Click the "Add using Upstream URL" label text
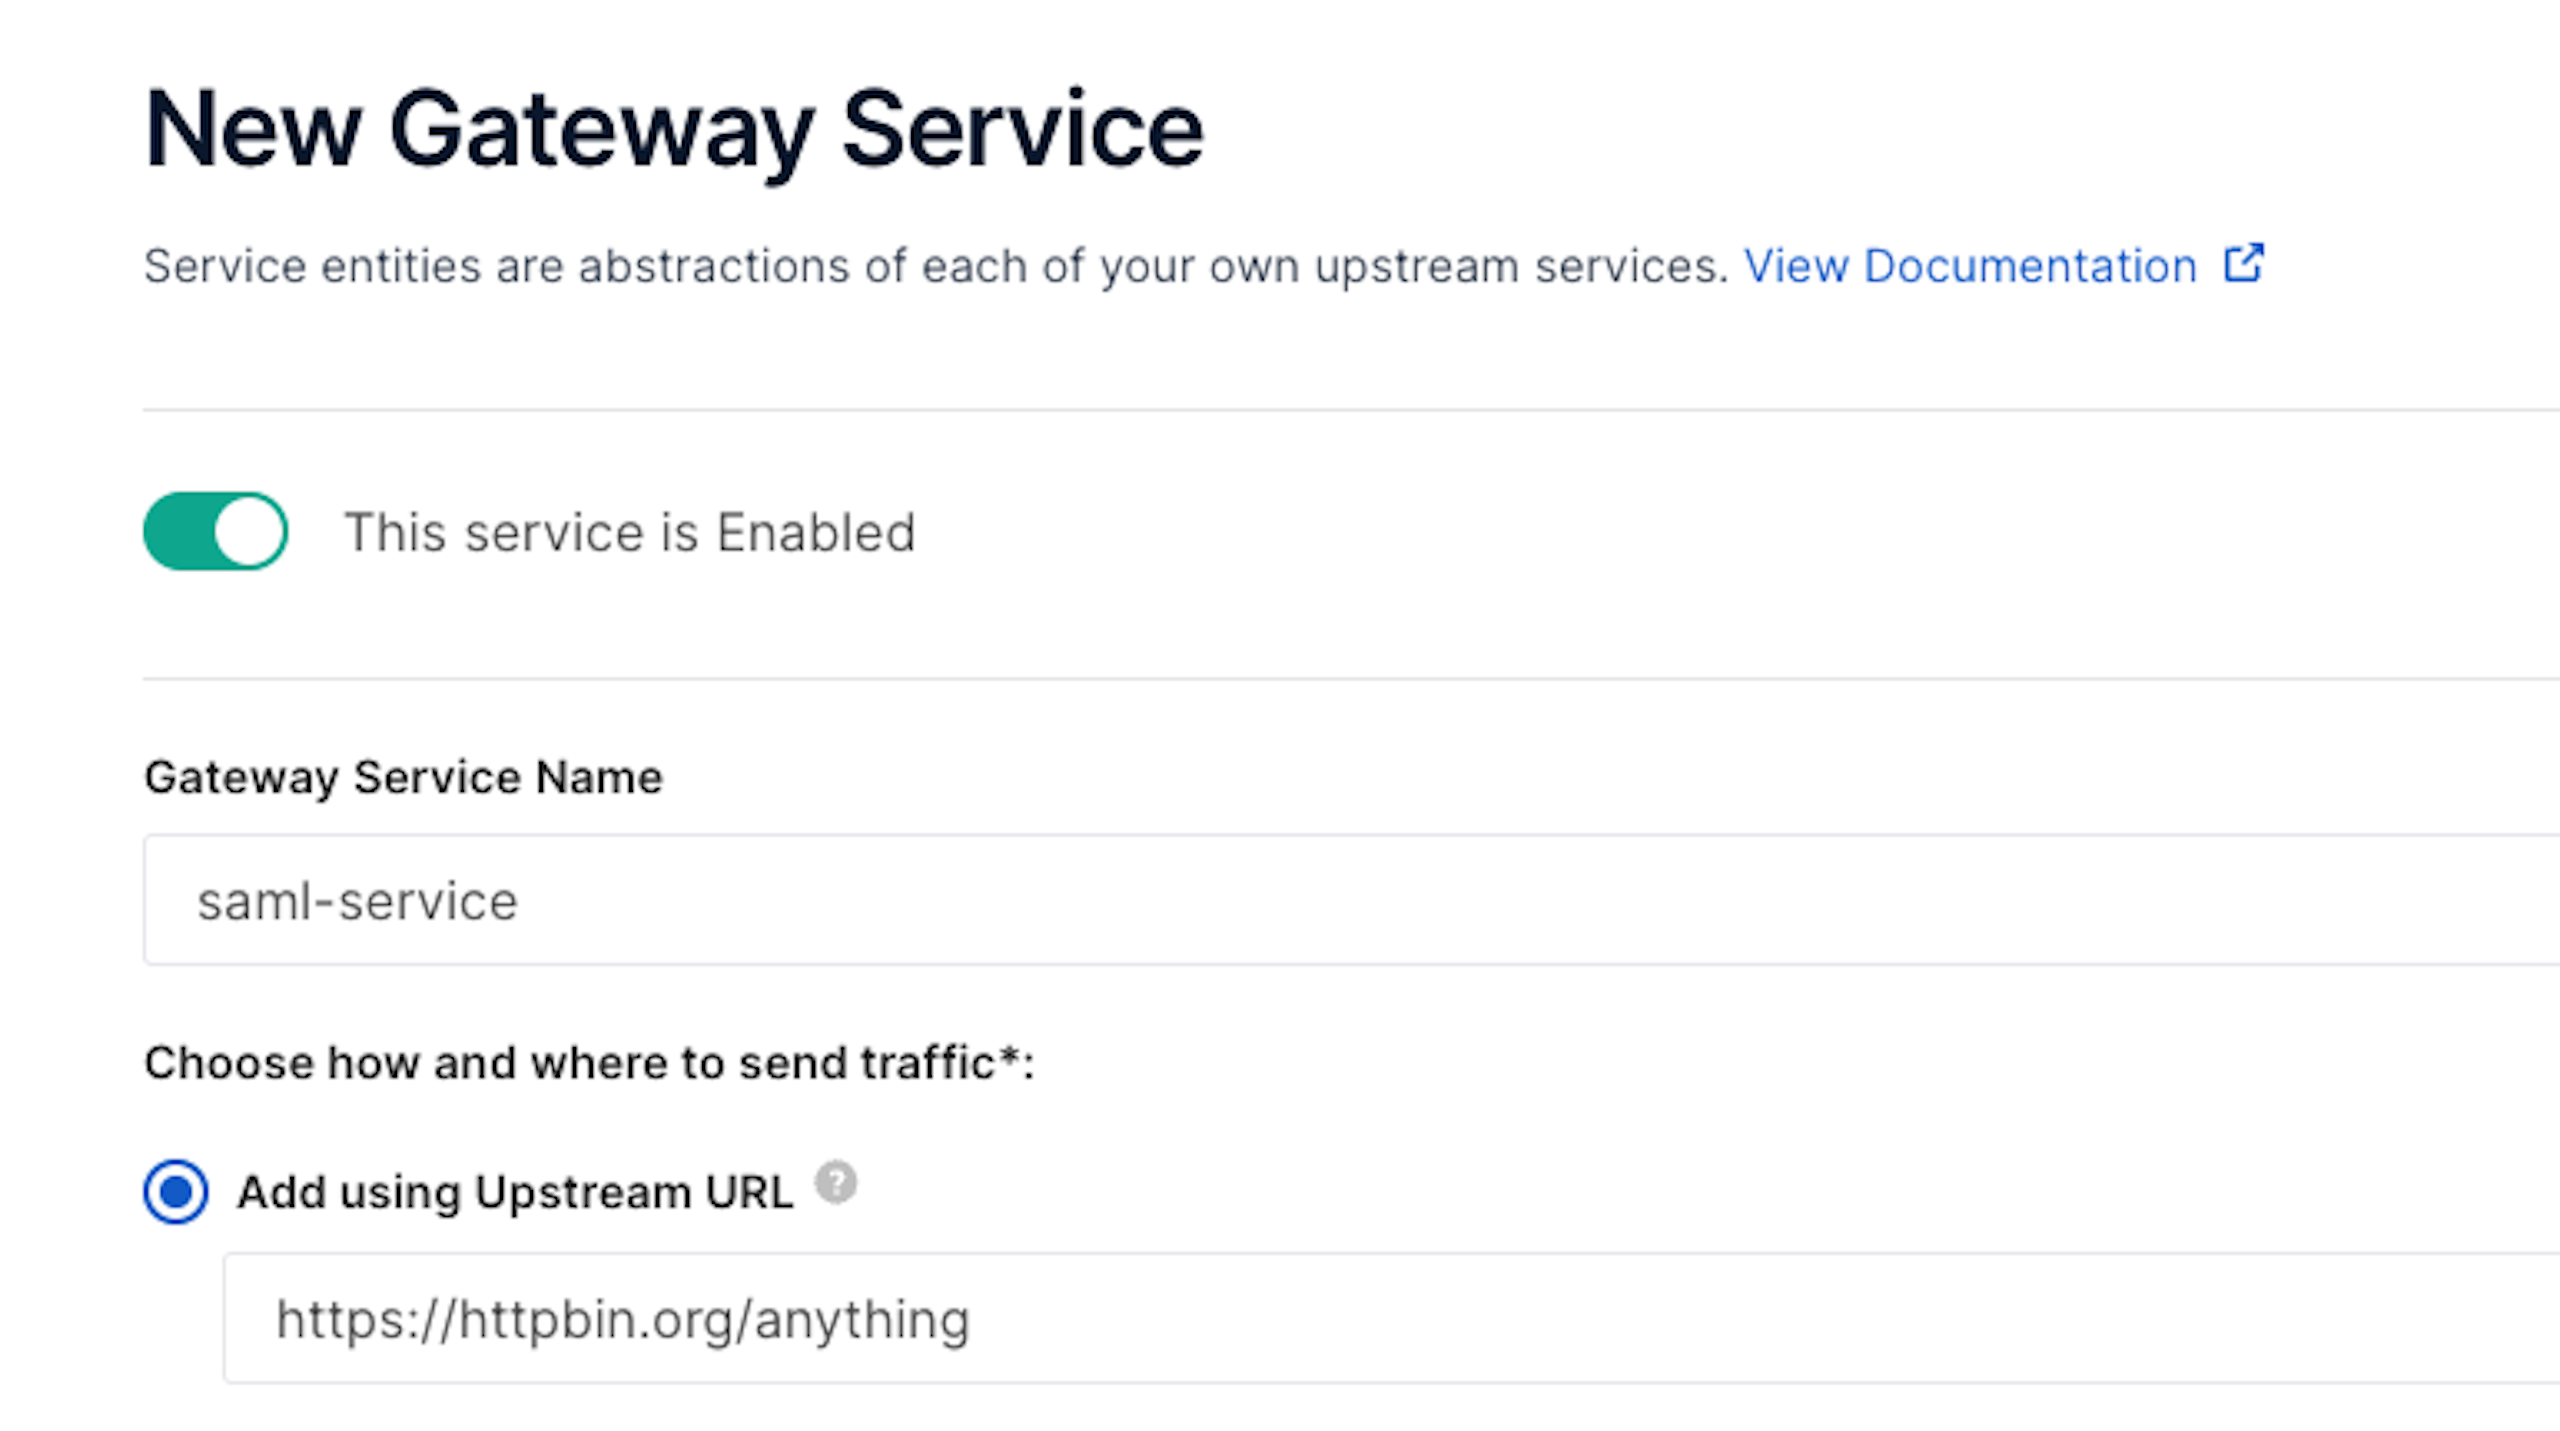This screenshot has height=1431, width=2560. click(x=515, y=1192)
